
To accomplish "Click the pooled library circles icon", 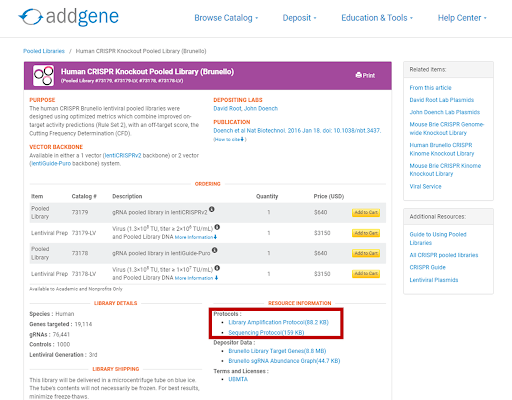I will pyautogui.click(x=43, y=76).
